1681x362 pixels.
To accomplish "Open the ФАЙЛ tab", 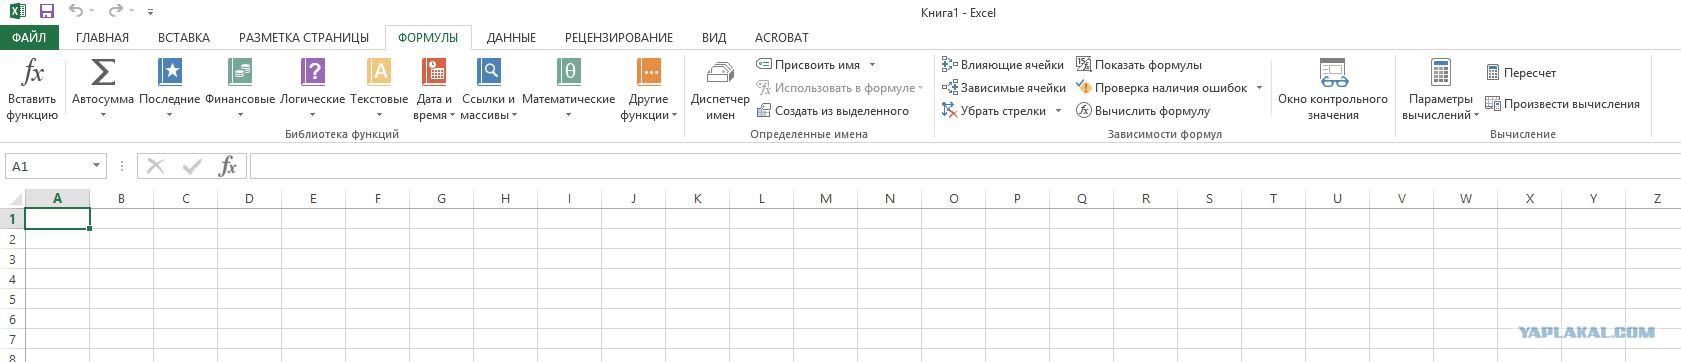I will (29, 37).
